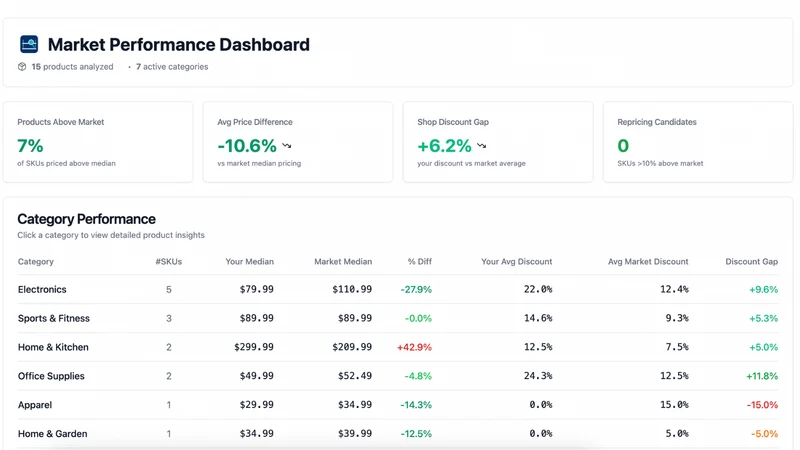The width and height of the screenshot is (800, 450).
Task: Click the 14.6% Sports & Fitness average discount
Action: [538, 318]
